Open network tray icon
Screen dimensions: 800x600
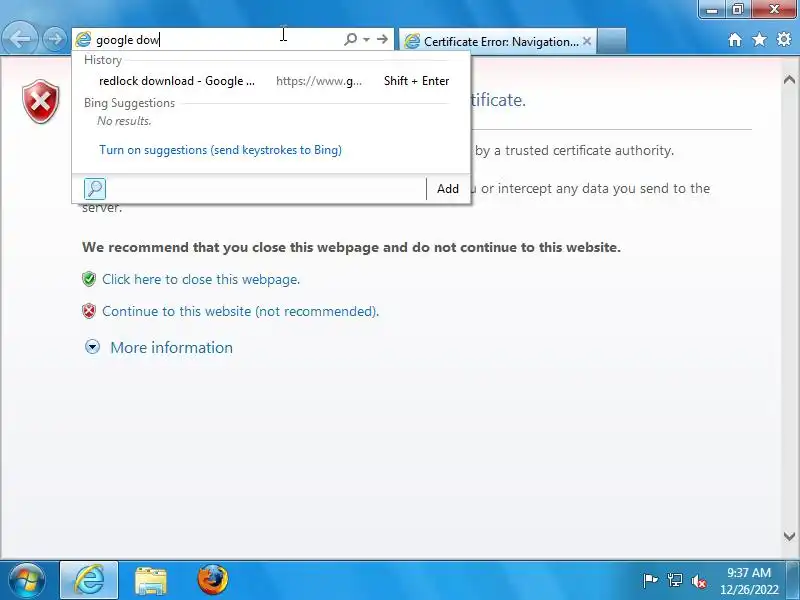pos(674,581)
